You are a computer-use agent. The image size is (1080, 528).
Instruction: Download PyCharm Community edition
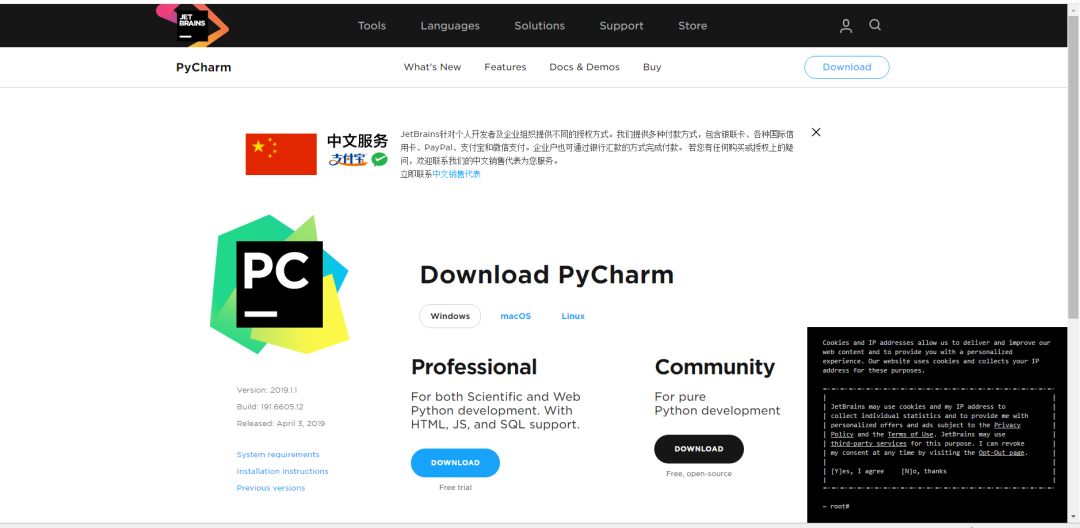pos(699,449)
